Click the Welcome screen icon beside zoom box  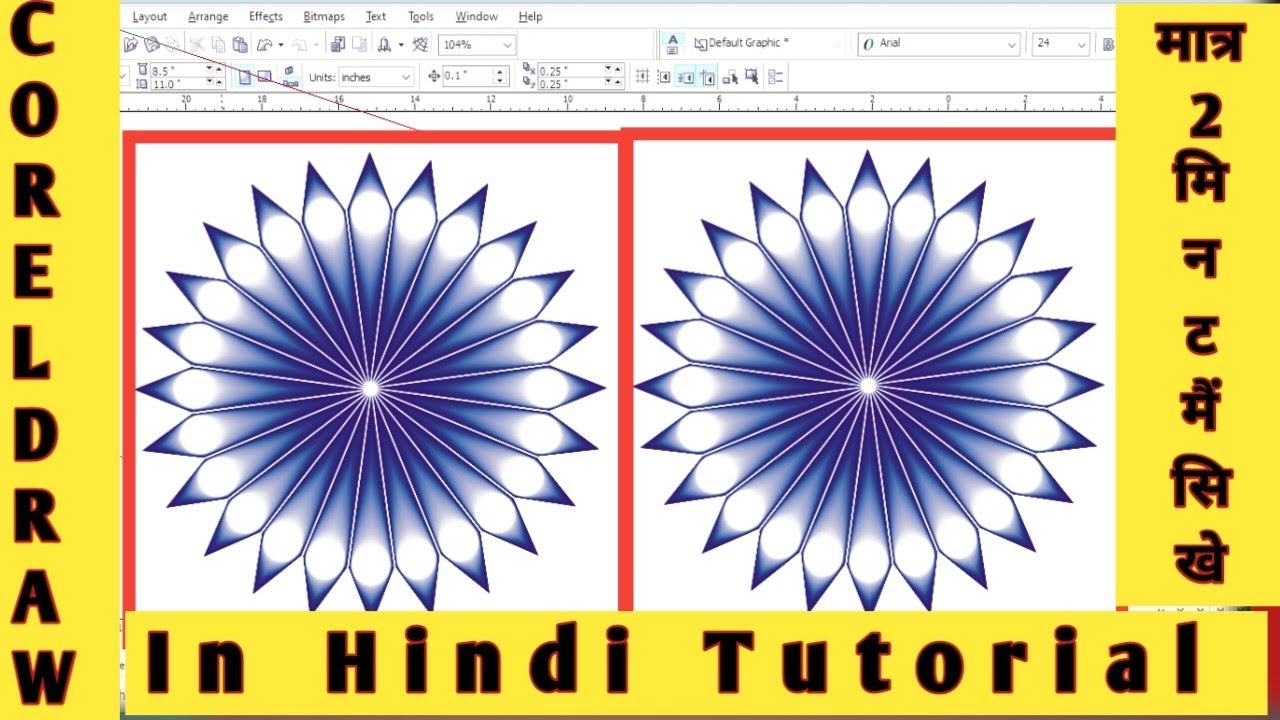coord(421,44)
